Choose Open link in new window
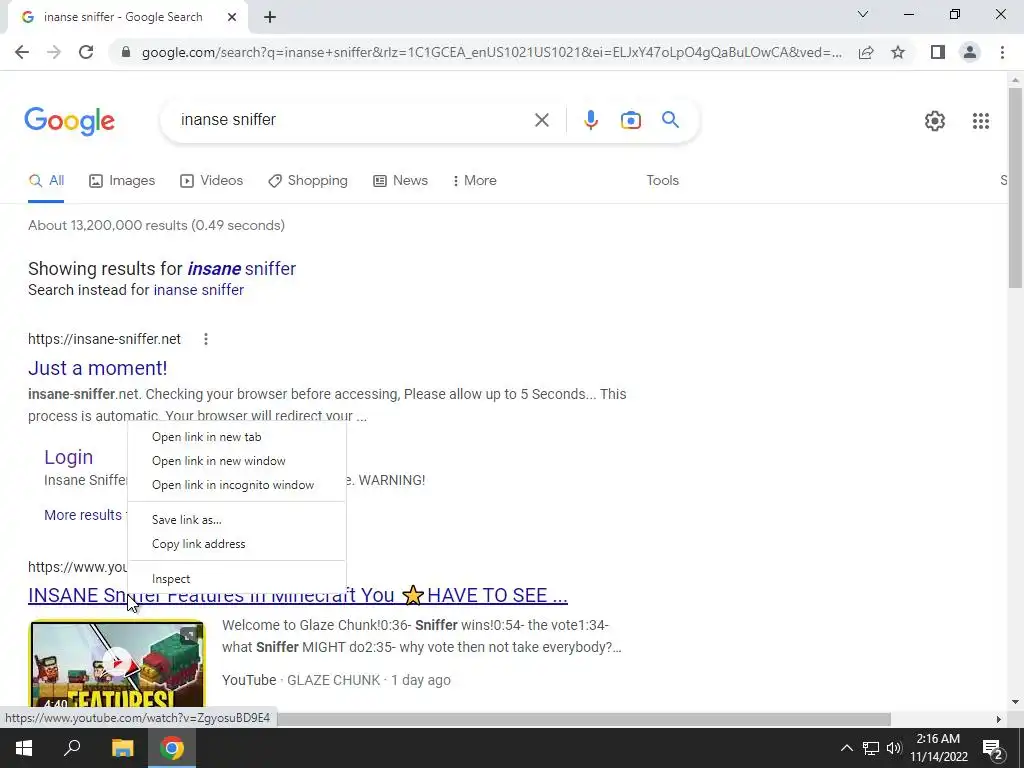 click(x=237, y=461)
